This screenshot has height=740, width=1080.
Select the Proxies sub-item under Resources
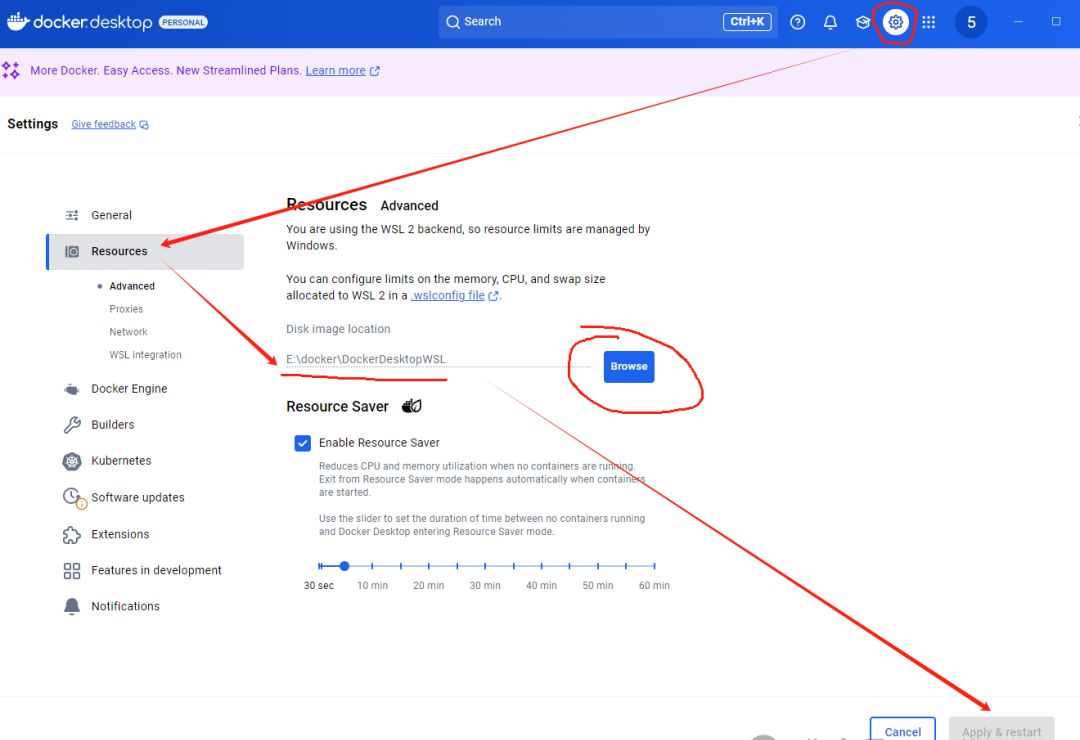click(x=126, y=309)
